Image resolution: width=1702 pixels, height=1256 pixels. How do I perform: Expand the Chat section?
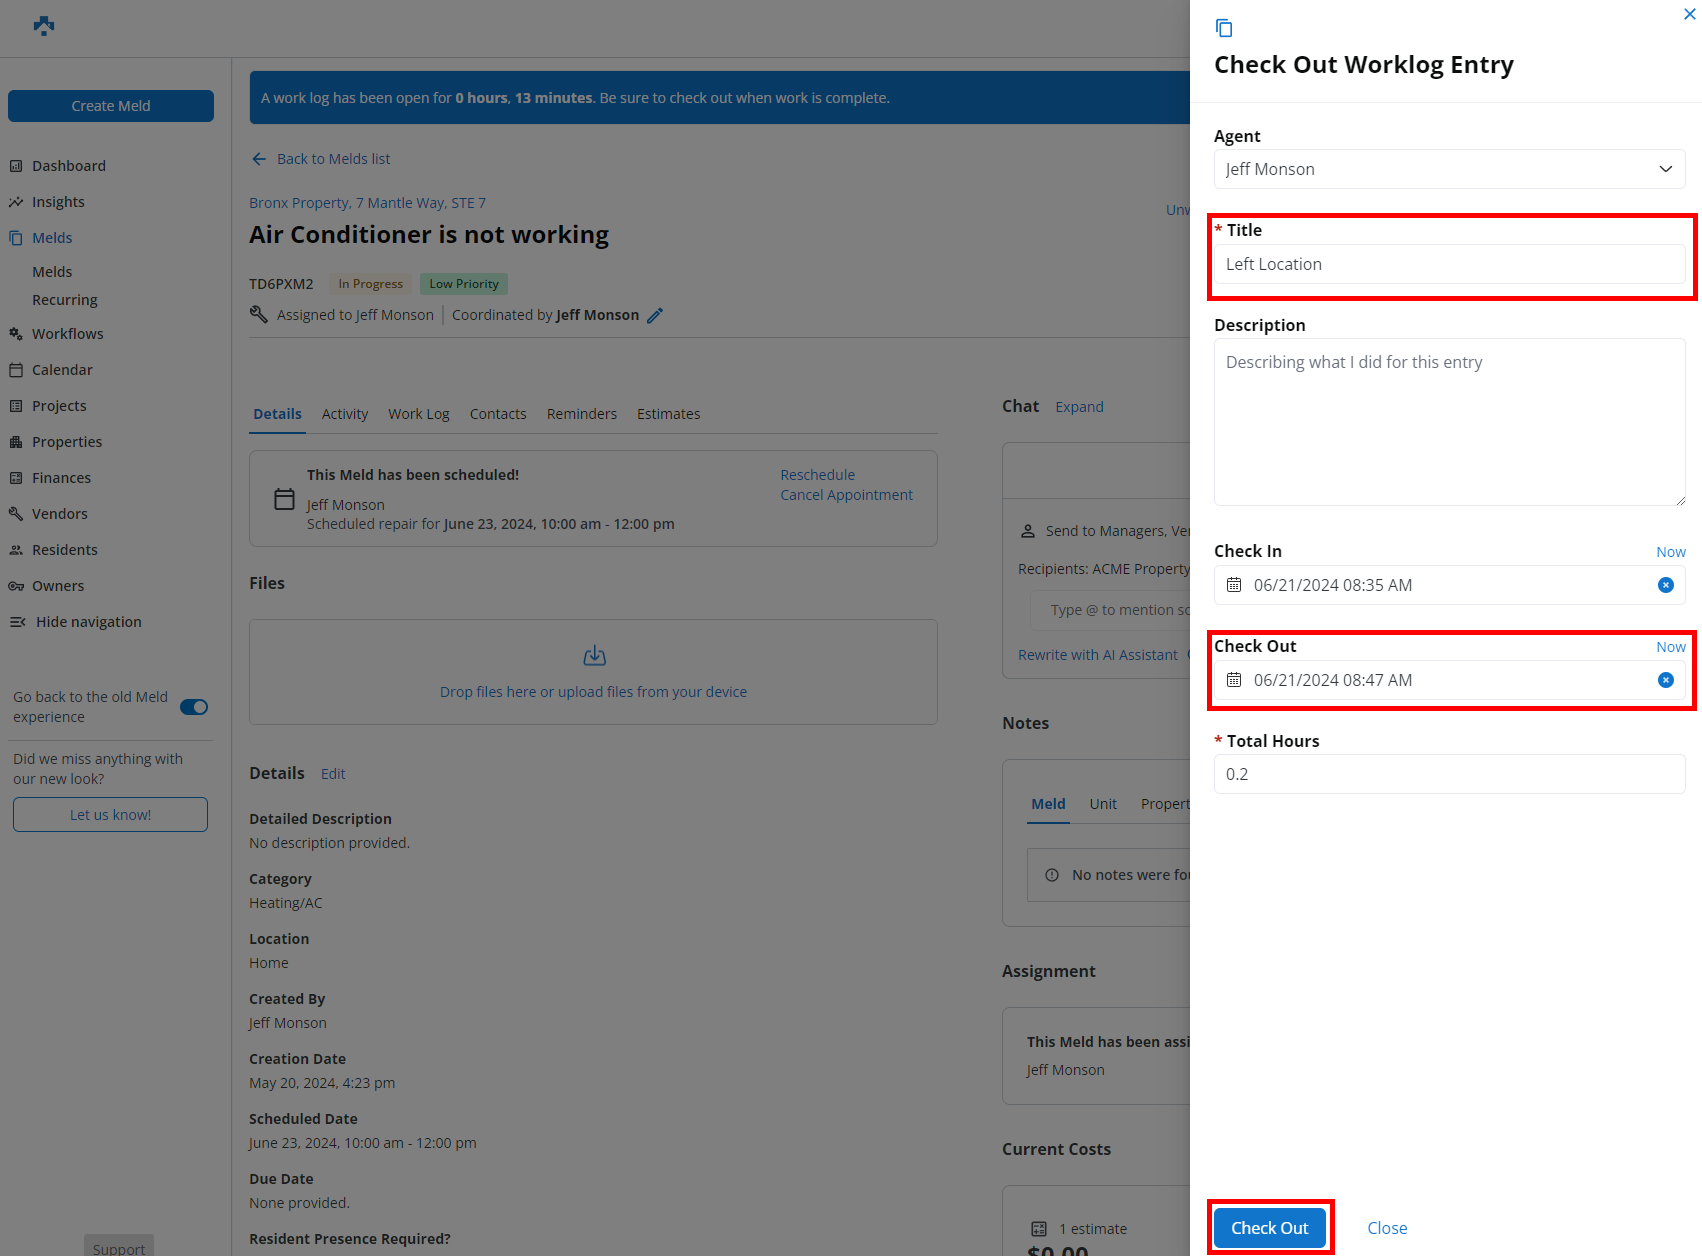[1079, 407]
